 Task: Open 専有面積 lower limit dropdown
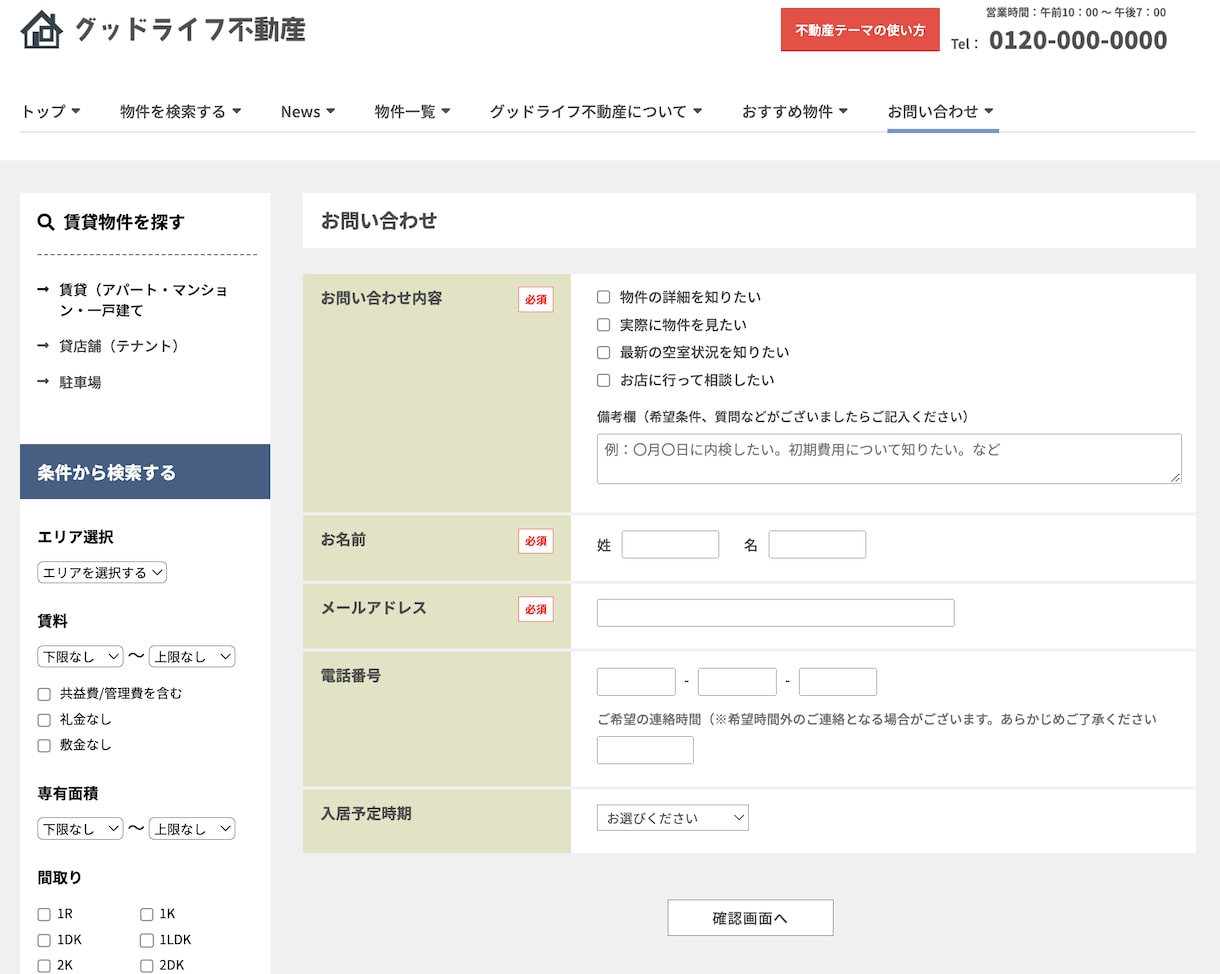pyautogui.click(x=80, y=828)
